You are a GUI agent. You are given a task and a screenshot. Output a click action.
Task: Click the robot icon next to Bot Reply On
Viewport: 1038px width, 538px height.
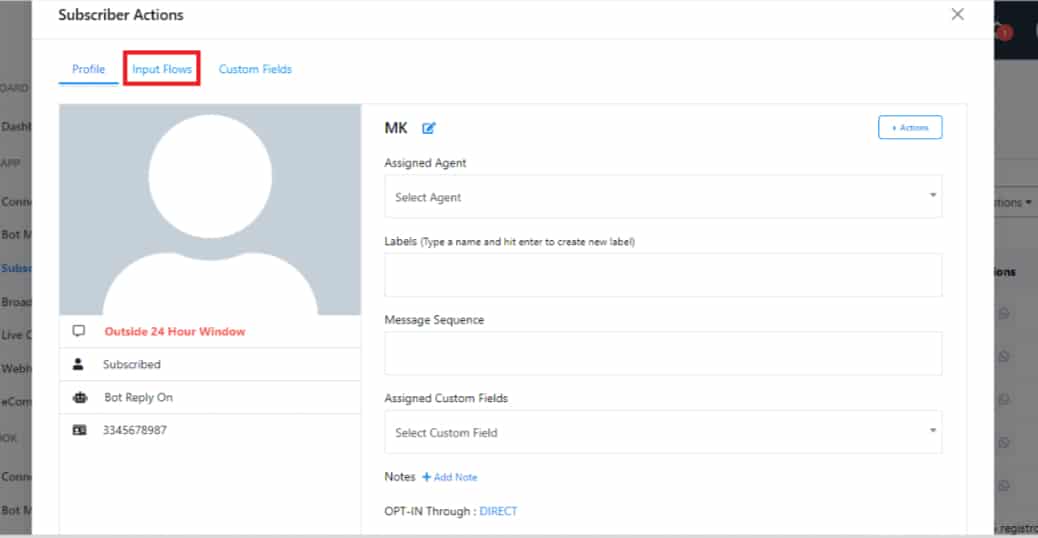click(80, 397)
